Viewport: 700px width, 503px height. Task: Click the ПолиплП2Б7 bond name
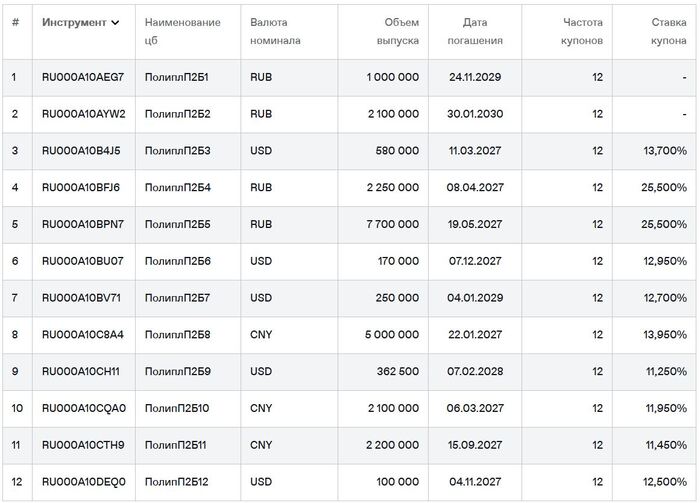point(178,298)
